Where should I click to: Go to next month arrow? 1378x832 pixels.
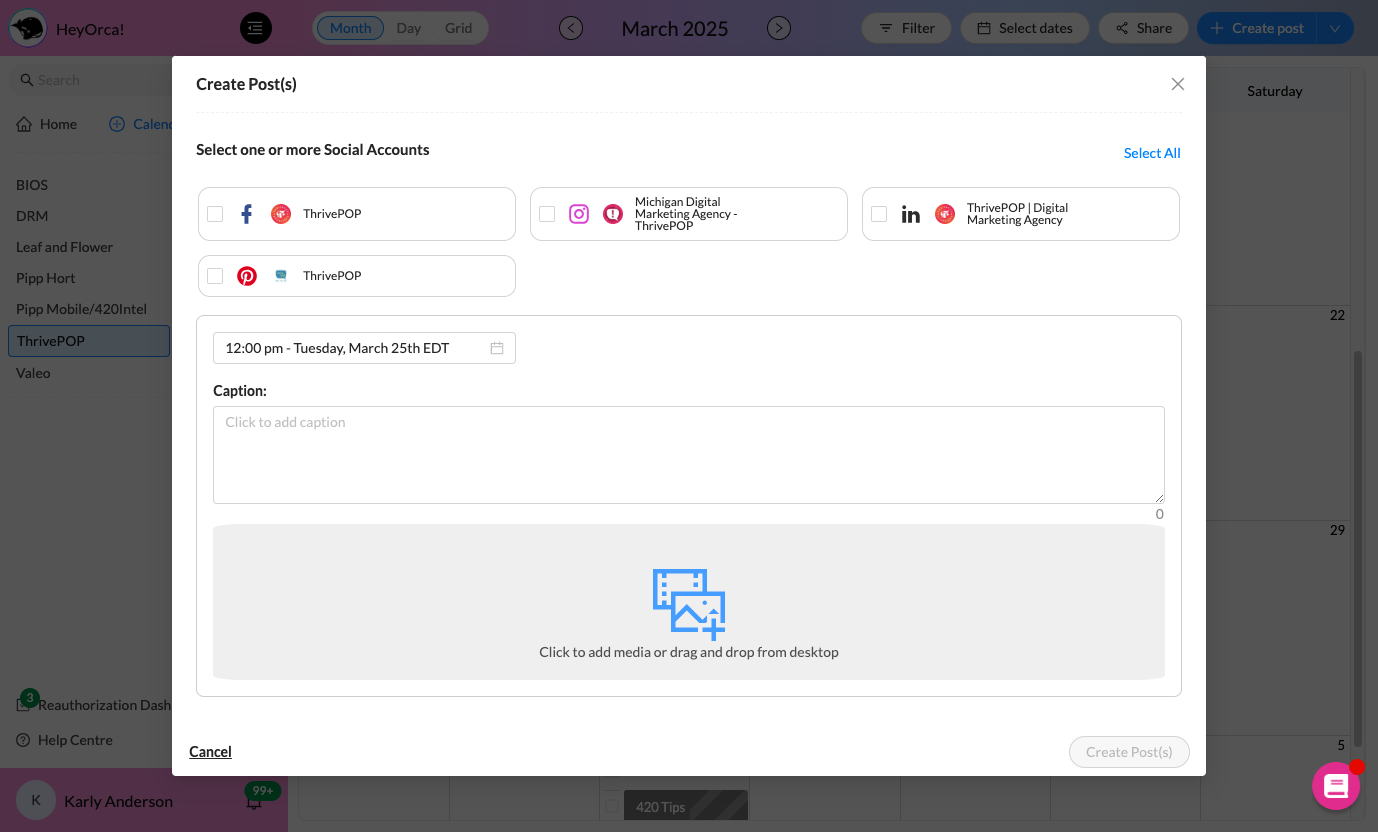pyautogui.click(x=779, y=28)
